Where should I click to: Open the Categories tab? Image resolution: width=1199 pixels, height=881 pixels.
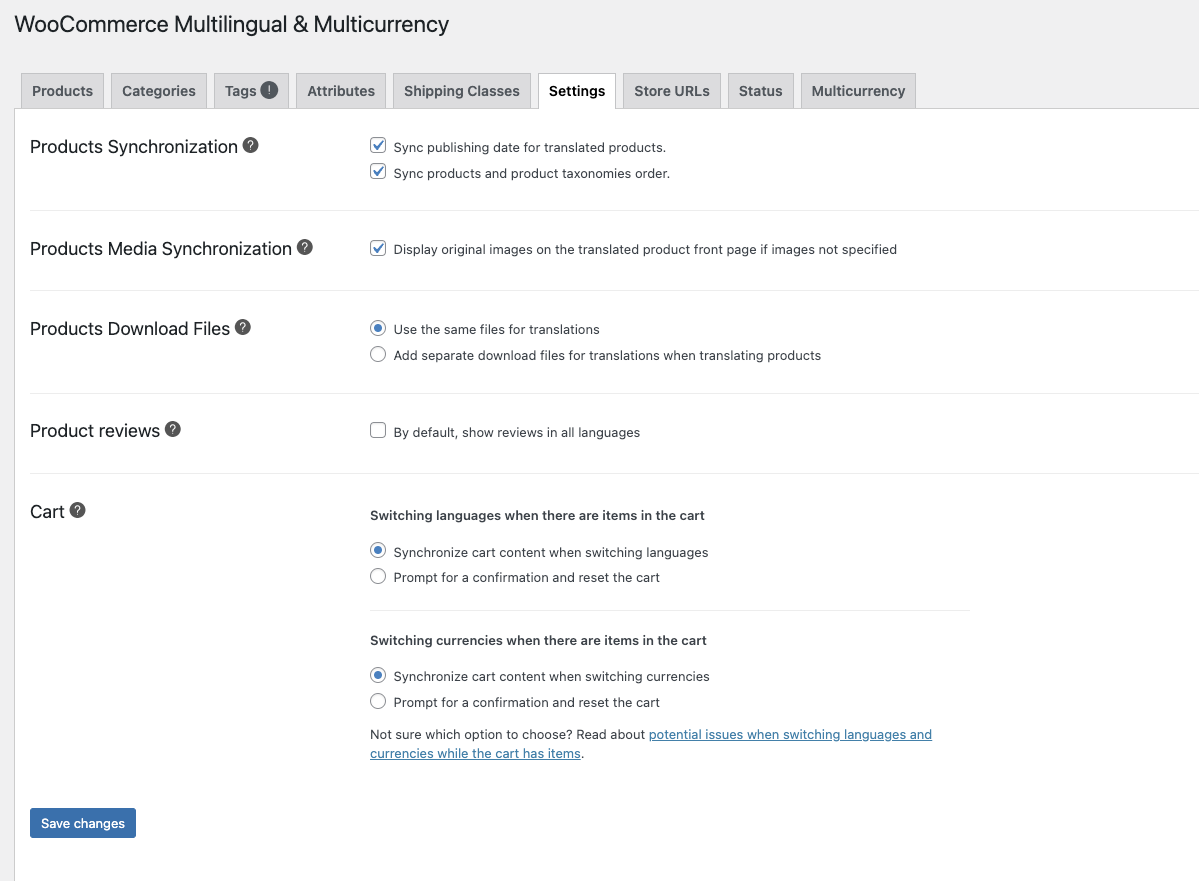(x=159, y=91)
